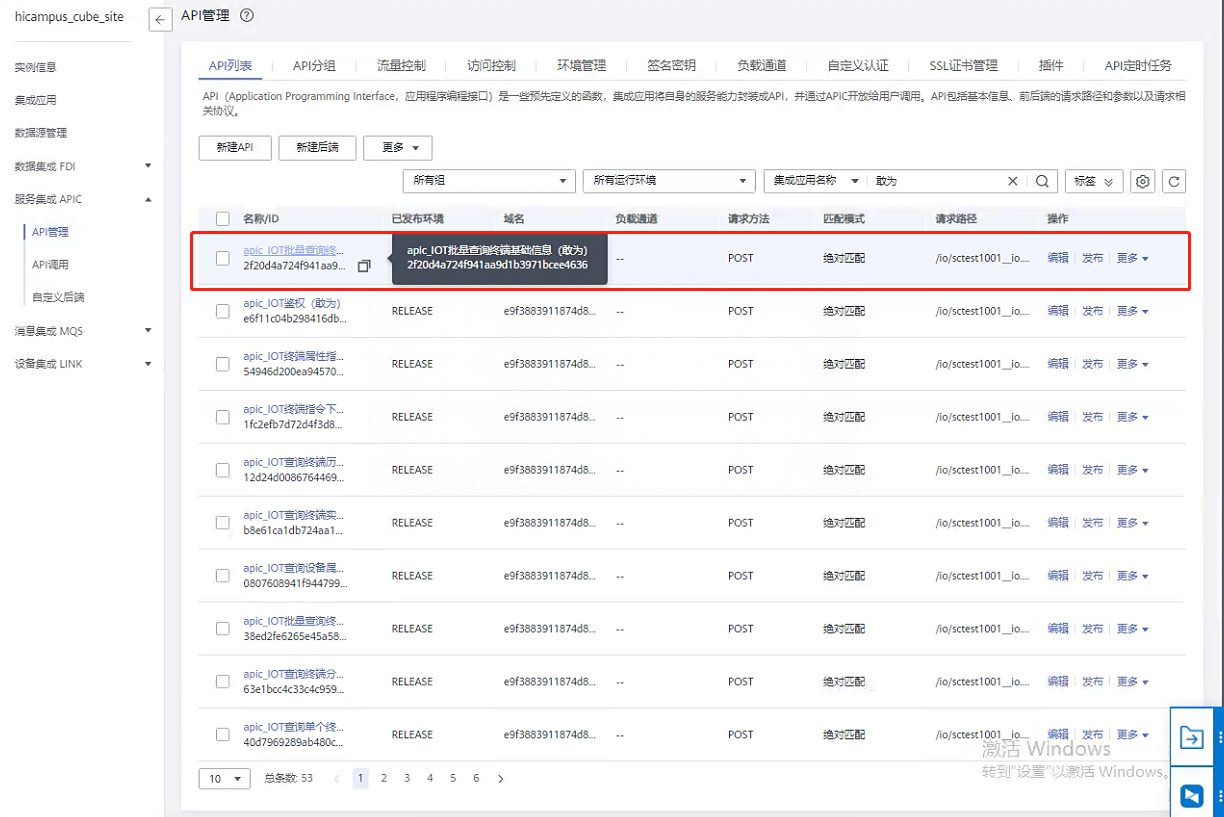The width and height of the screenshot is (1224, 817).
Task: Select all APIs with header checkbox
Action: (x=223, y=219)
